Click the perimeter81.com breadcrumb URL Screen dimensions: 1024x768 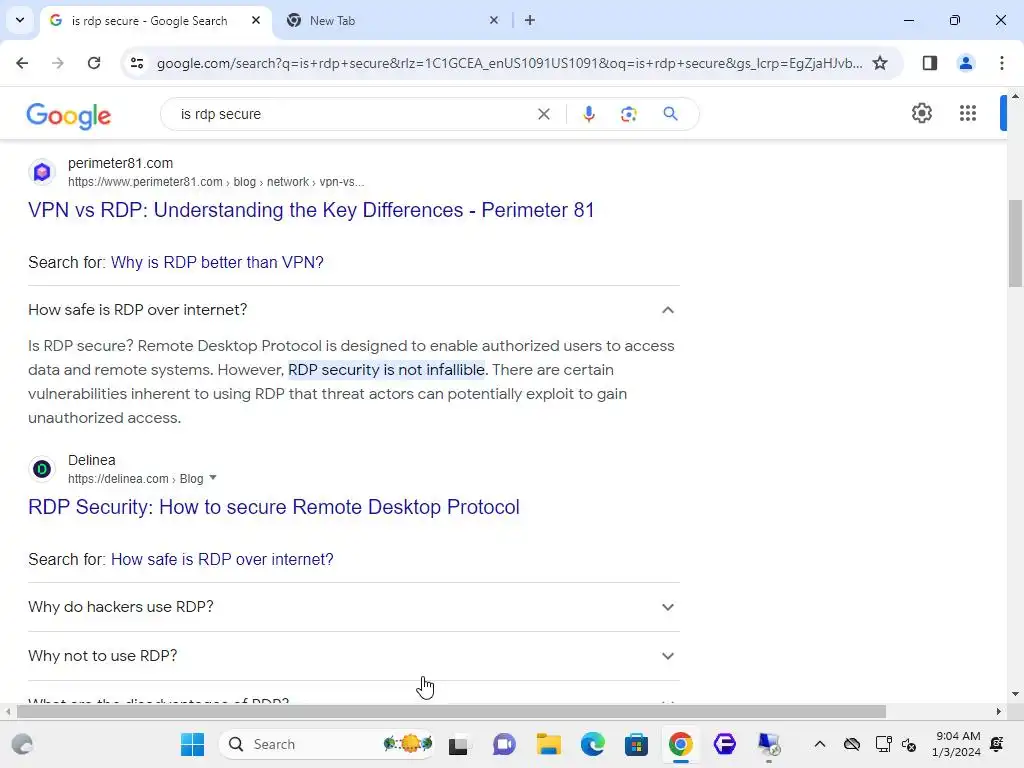[x=216, y=182]
